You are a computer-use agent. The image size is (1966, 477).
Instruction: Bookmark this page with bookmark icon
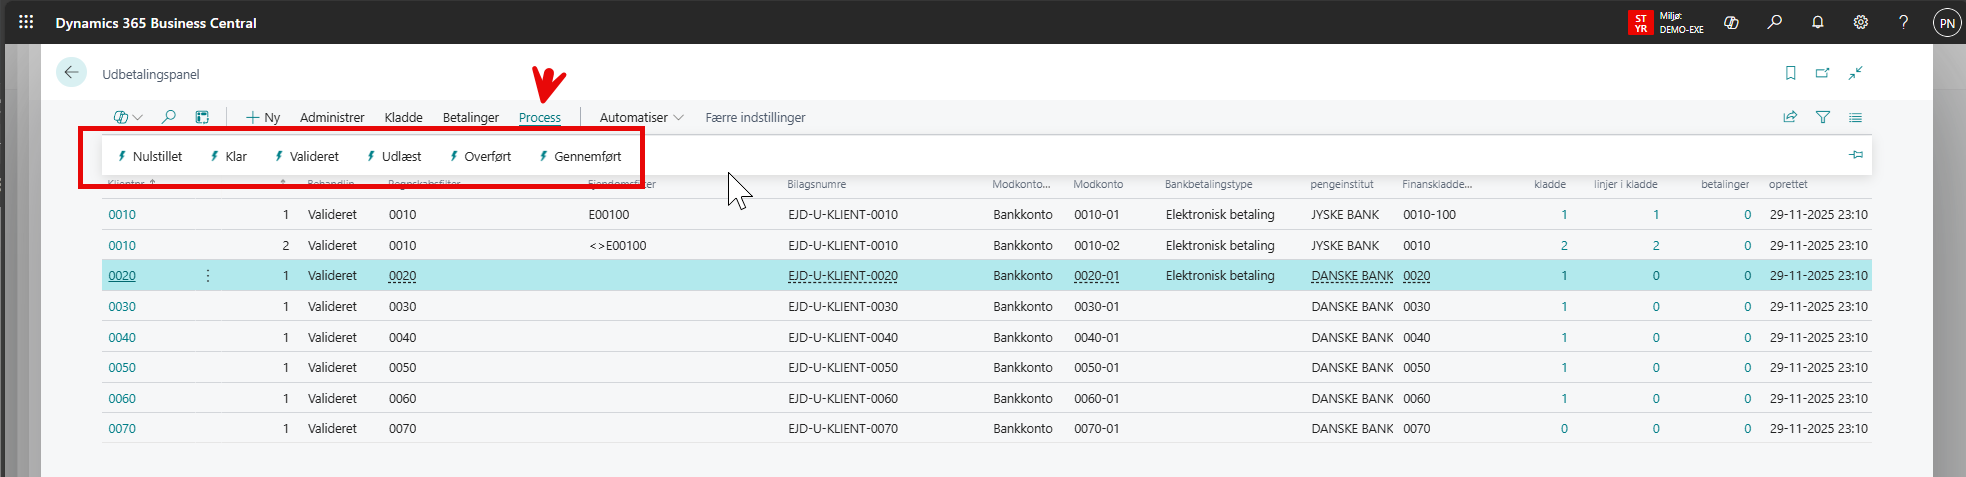click(x=1790, y=73)
